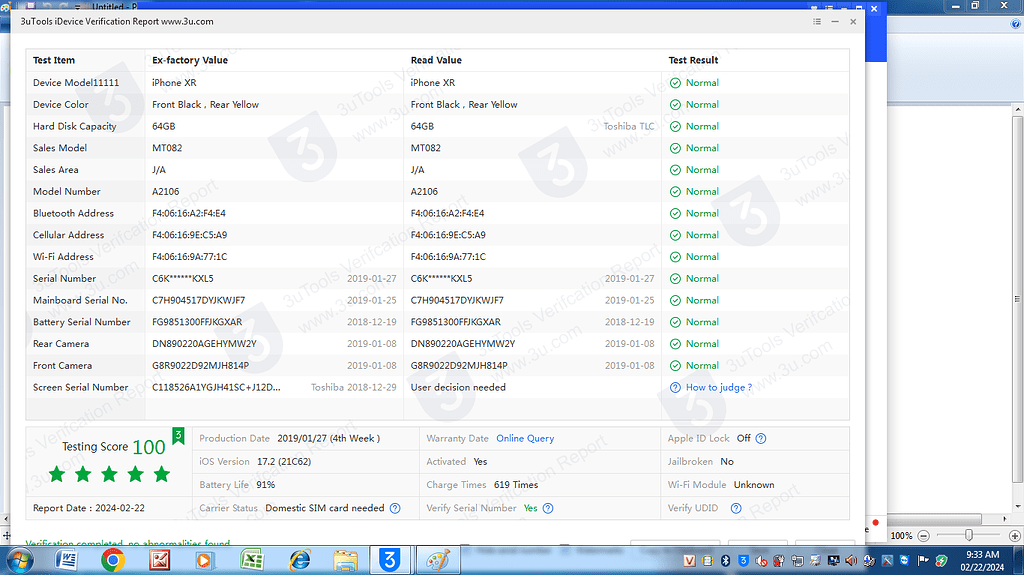Open the report options list icon
This screenshot has height=575, width=1024.
tap(817, 22)
